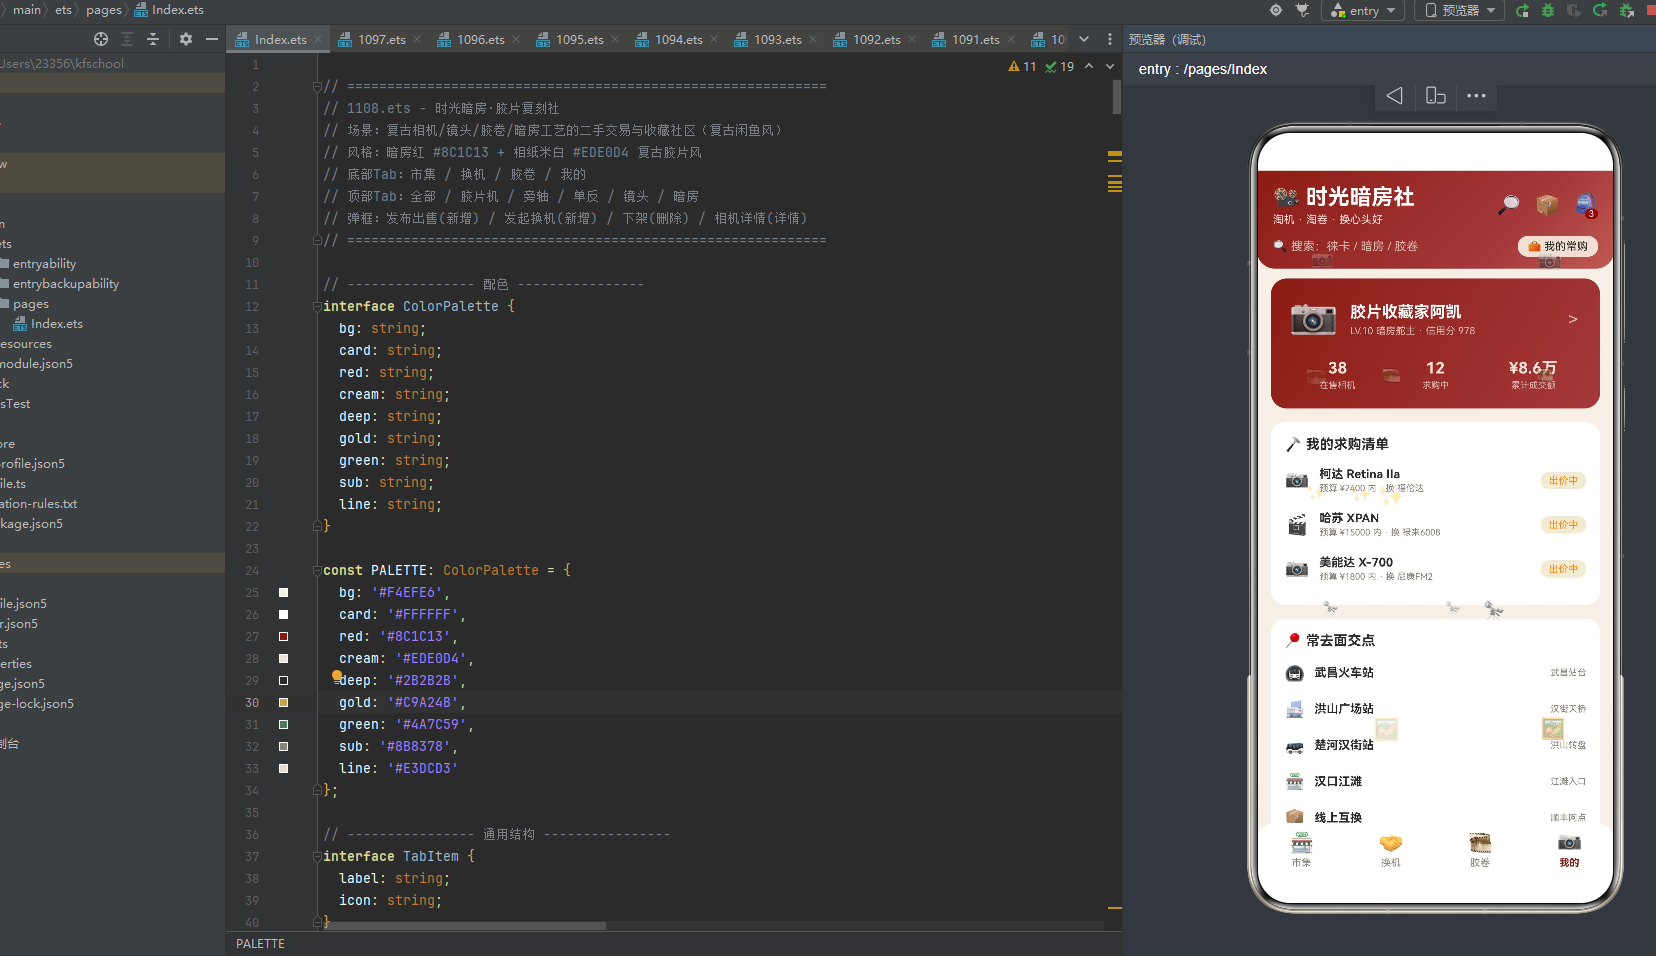This screenshot has height=956, width=1656.
Task: Open project panel settings gear
Action: (186, 39)
